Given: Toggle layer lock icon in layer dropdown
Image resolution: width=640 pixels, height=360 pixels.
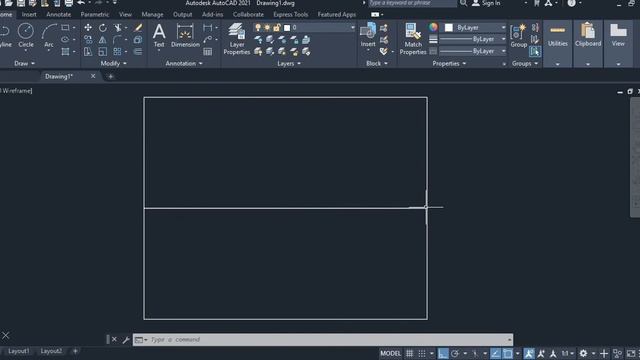Looking at the screenshot, I should 276,28.
